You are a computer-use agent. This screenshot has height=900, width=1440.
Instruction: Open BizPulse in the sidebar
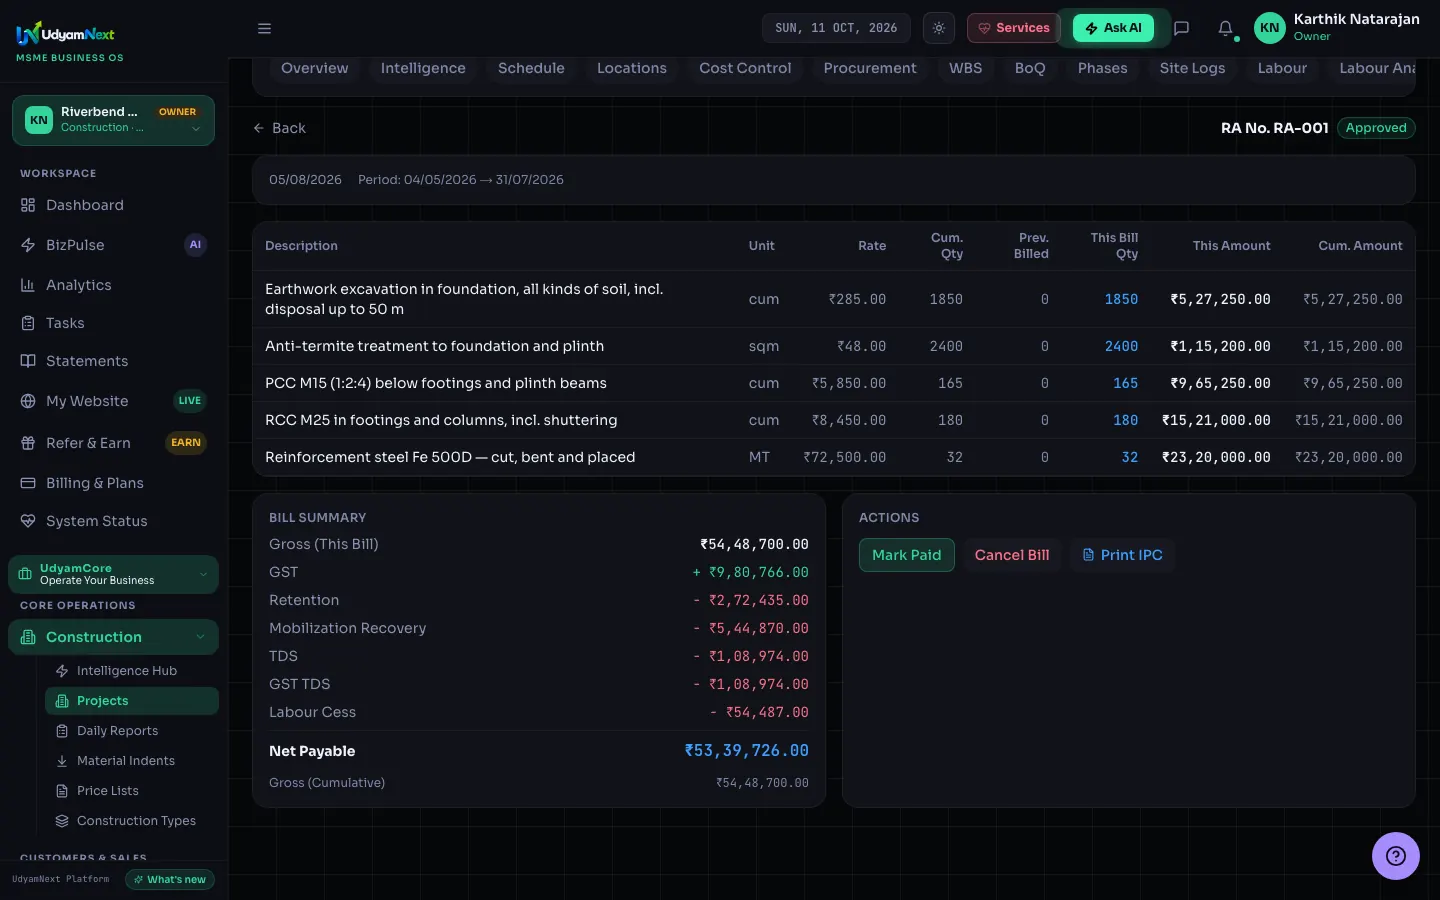(x=113, y=245)
